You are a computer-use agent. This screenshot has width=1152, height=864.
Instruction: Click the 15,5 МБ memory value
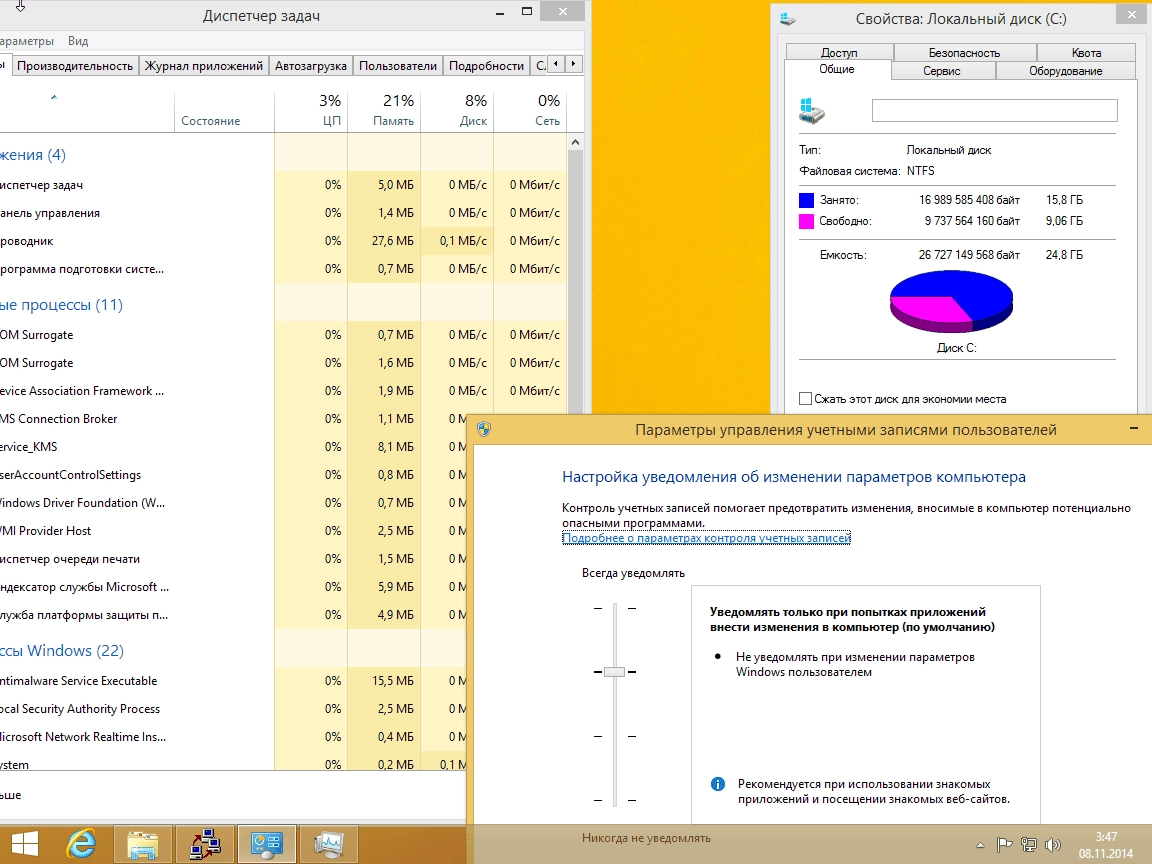pos(392,681)
